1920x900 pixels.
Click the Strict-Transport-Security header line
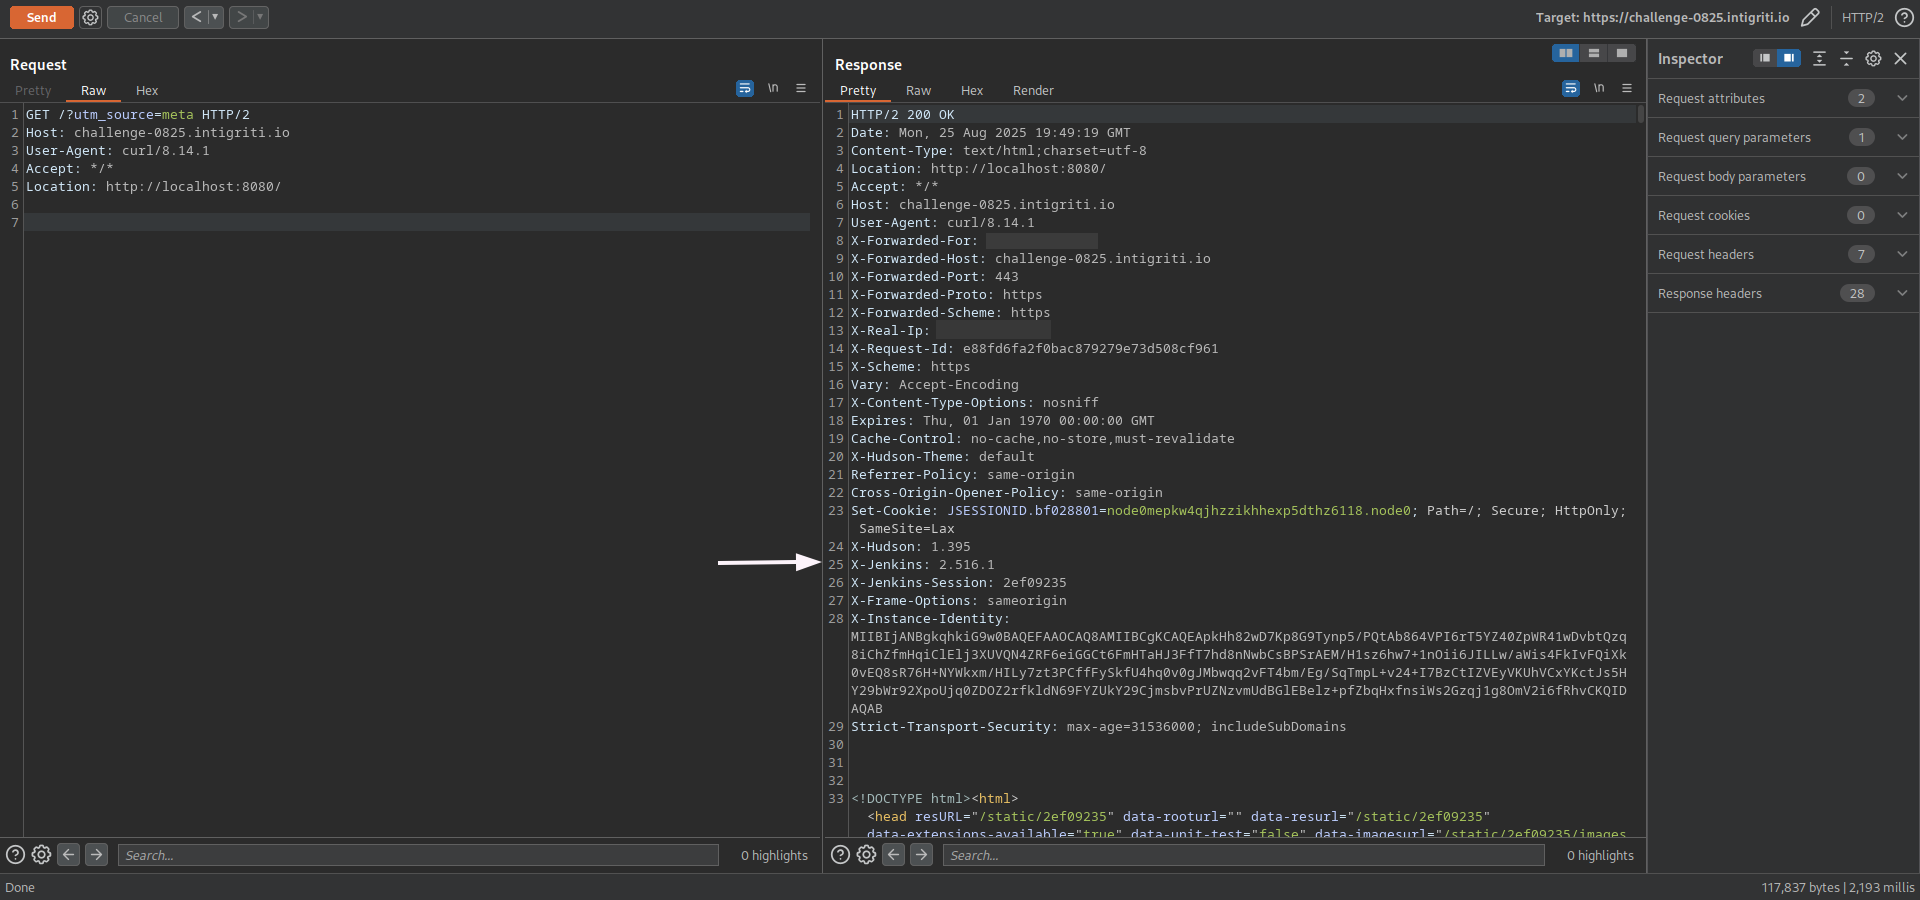click(1098, 727)
